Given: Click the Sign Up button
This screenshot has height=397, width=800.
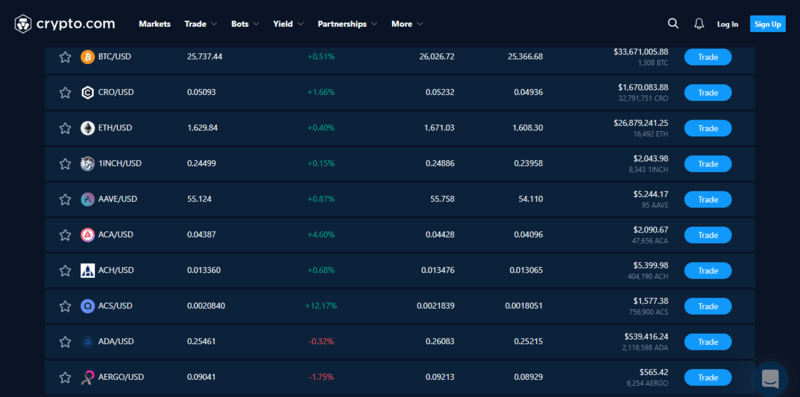Looking at the screenshot, I should [767, 24].
